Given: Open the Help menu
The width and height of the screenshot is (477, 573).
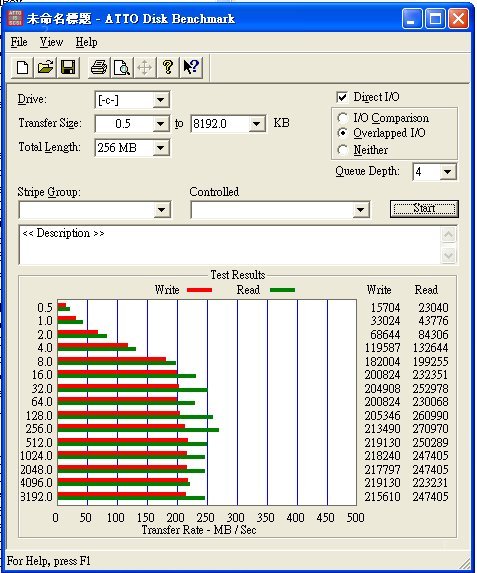Looking at the screenshot, I should coord(86,42).
